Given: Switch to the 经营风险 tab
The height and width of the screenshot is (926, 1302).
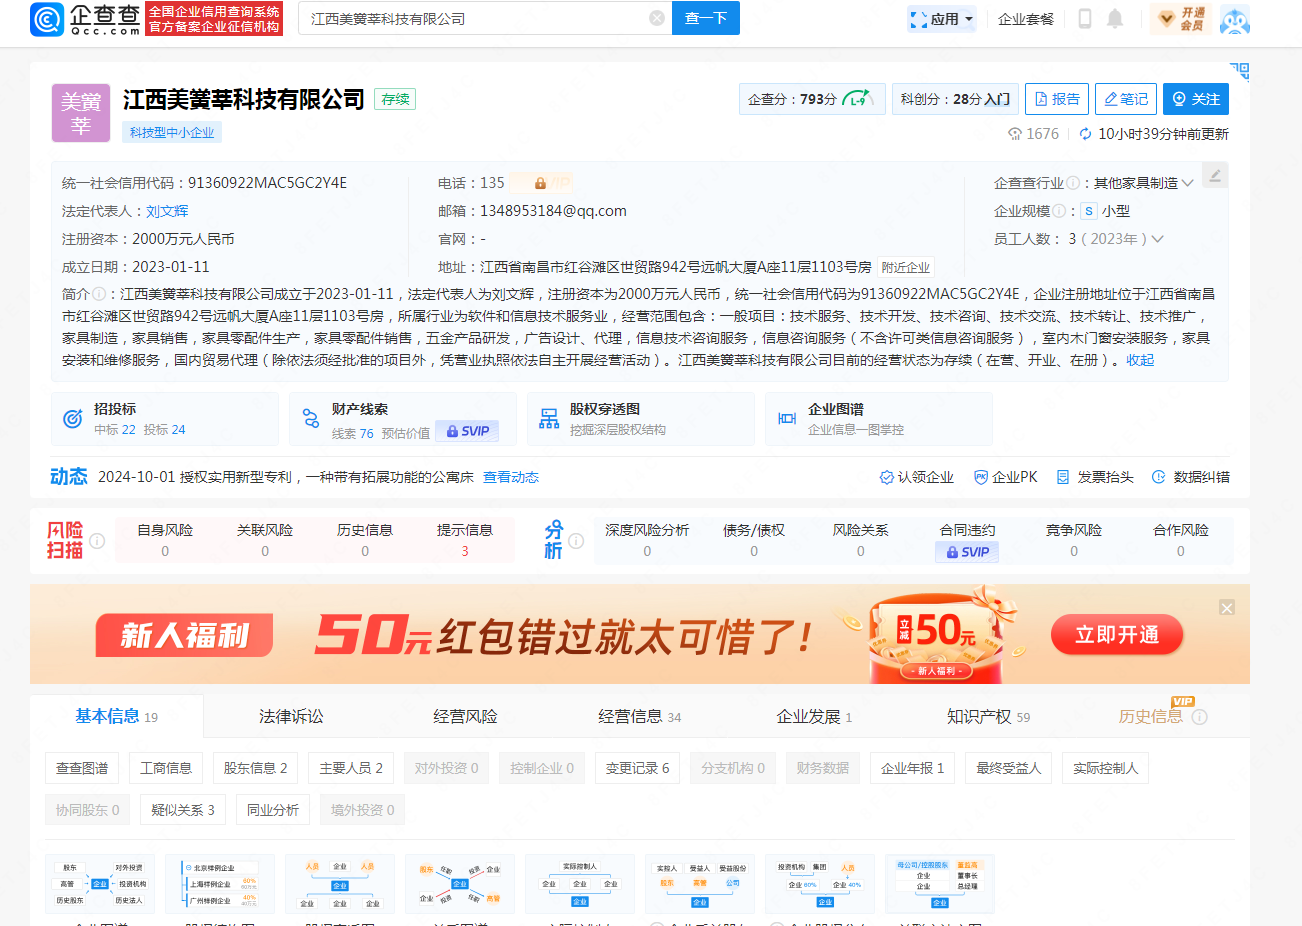Looking at the screenshot, I should tap(465, 716).
